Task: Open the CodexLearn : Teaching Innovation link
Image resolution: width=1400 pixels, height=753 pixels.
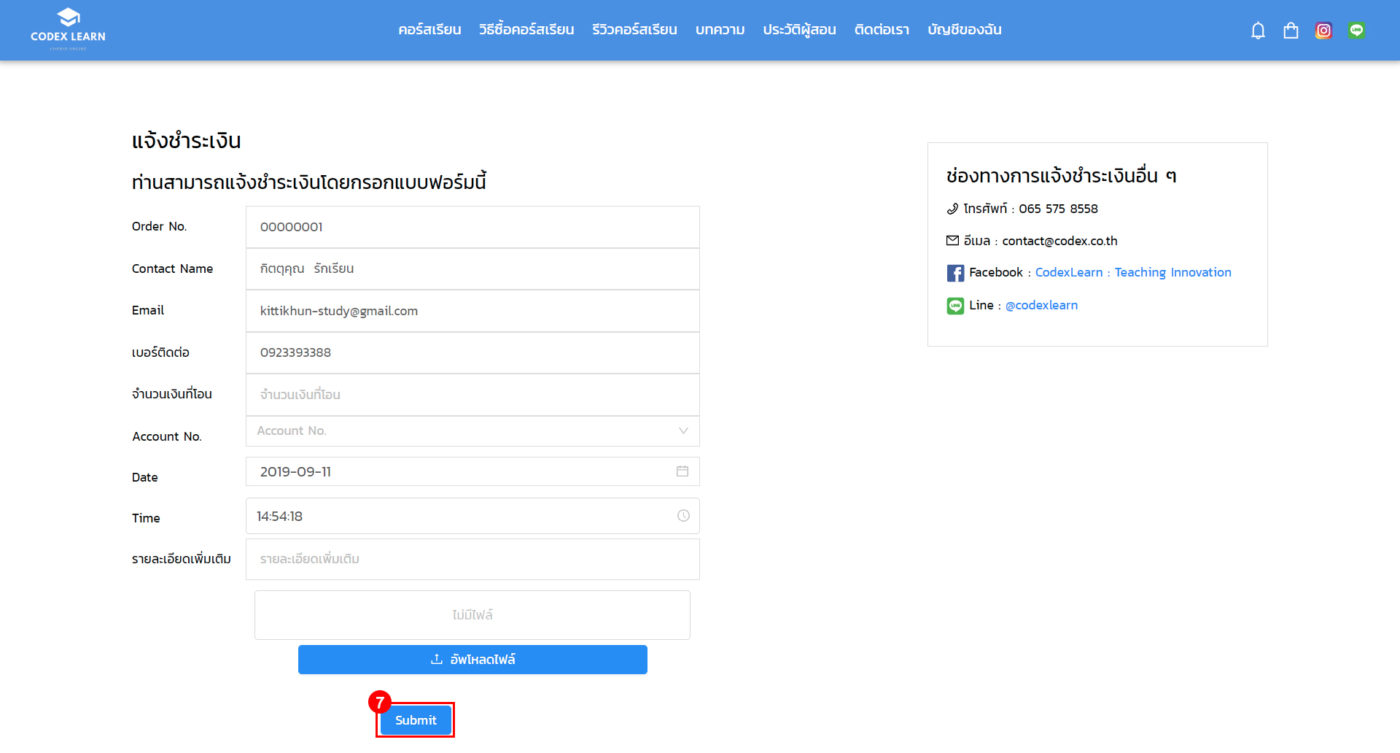Action: [x=1133, y=273]
